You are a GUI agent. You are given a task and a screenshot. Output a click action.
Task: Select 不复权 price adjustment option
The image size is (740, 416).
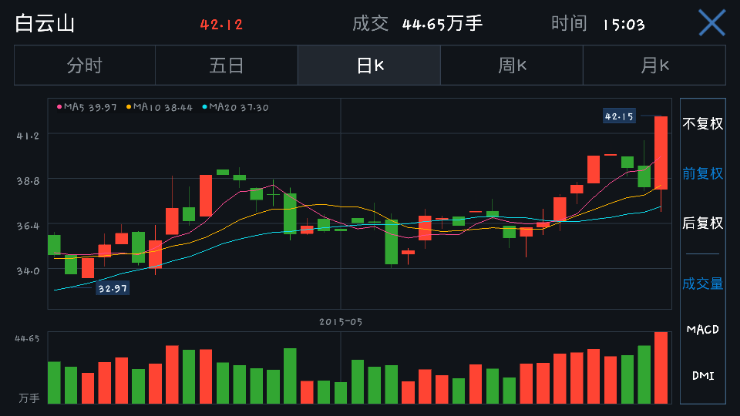(702, 124)
